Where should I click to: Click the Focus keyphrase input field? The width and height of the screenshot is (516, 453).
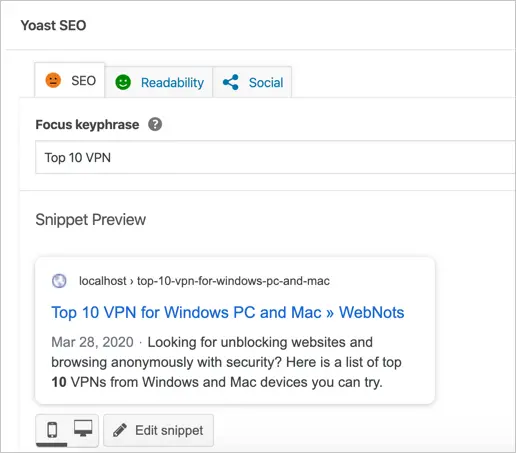point(275,157)
